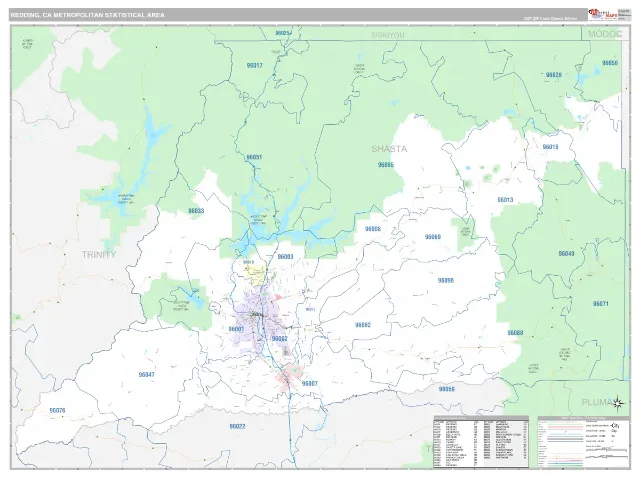Click ZIP code label 96028
Image resolution: width=640 pixels, height=480 pixels.
[x=553, y=75]
